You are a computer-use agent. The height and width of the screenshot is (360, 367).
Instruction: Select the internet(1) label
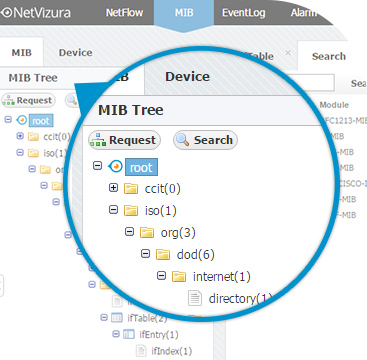click(x=222, y=277)
